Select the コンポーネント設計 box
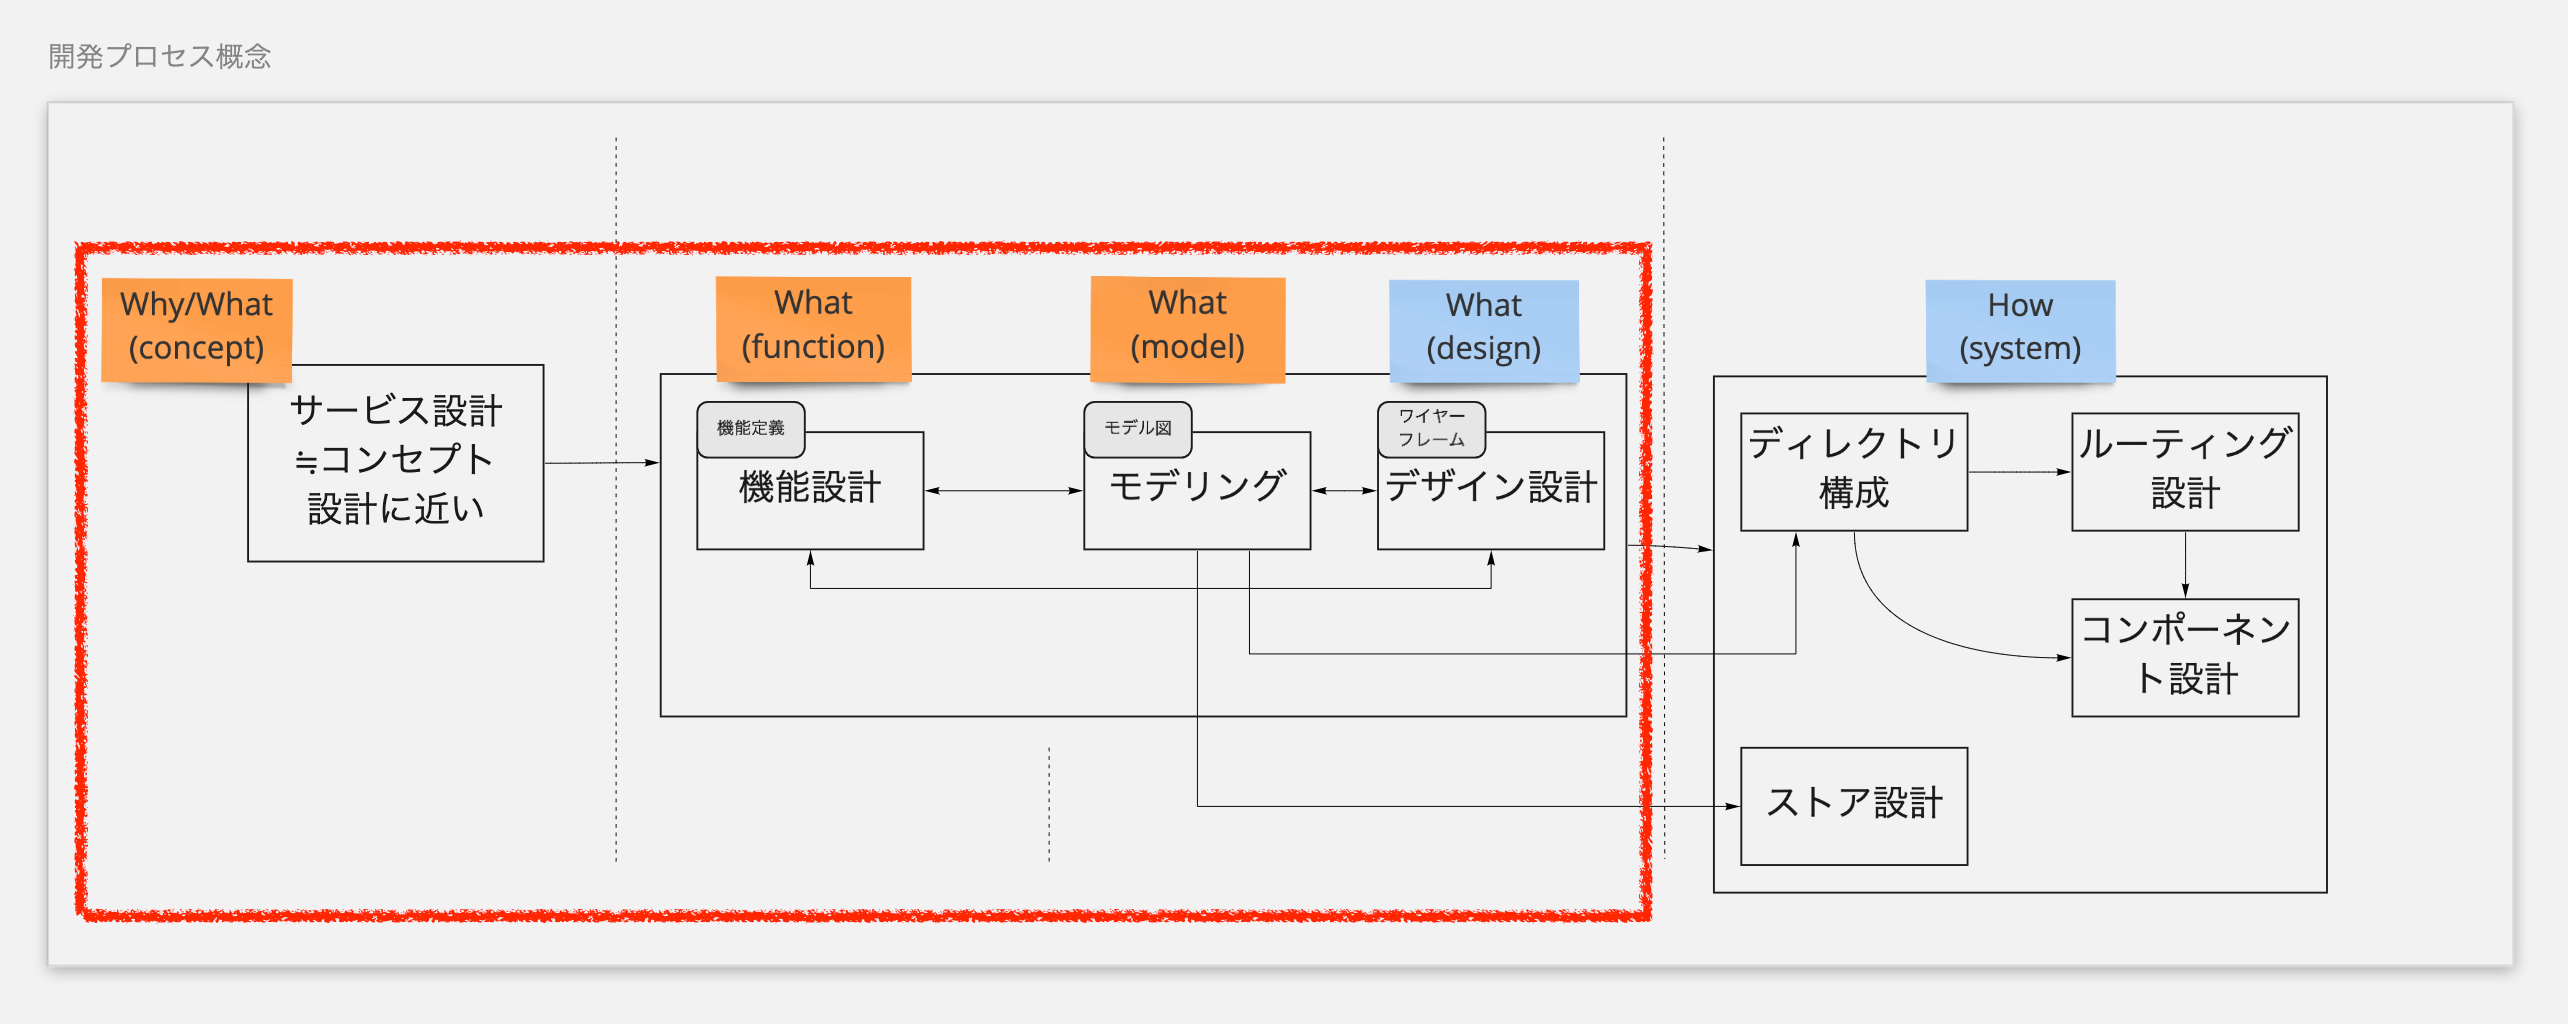Screen dimensions: 2568x1024 (2185, 656)
